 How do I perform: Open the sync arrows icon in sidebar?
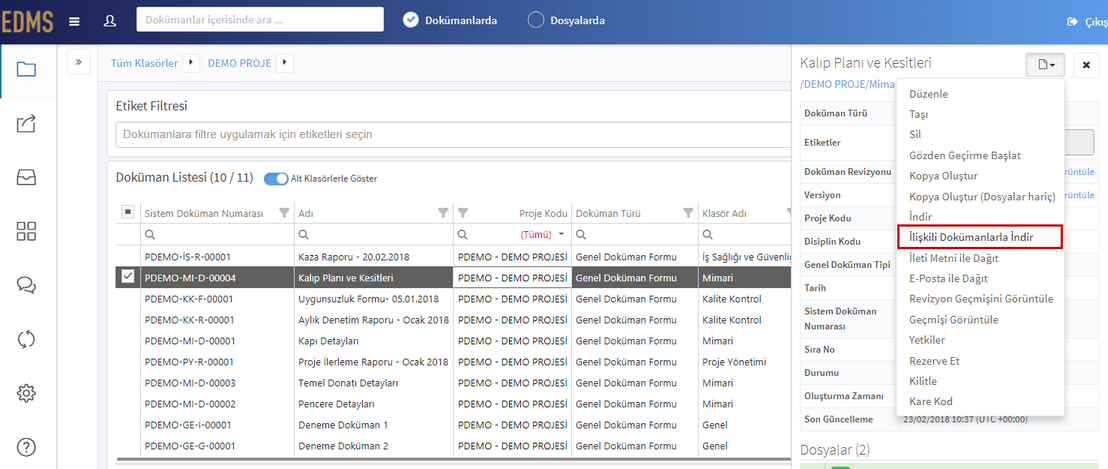click(x=26, y=339)
